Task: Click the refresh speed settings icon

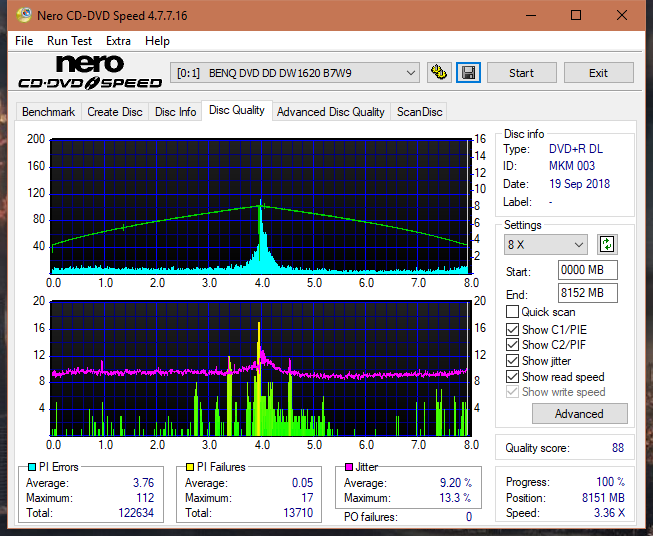Action: pyautogui.click(x=607, y=244)
